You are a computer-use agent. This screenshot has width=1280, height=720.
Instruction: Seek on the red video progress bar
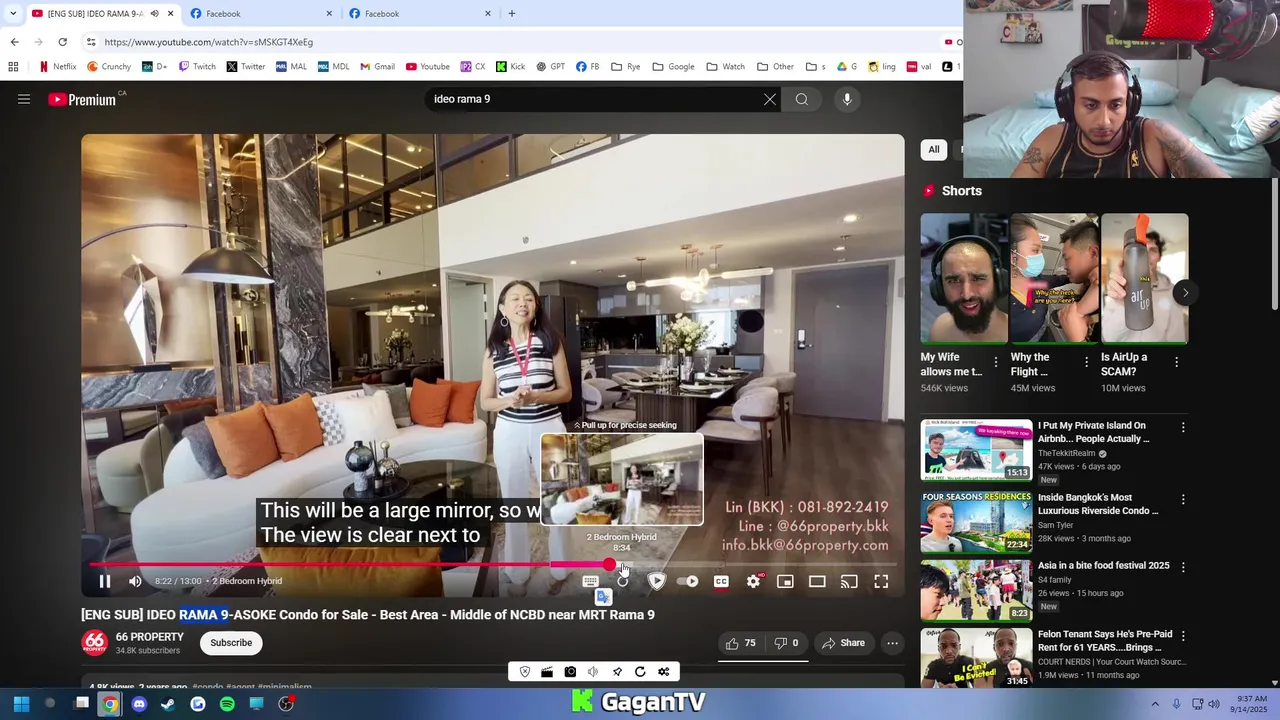pos(493,565)
